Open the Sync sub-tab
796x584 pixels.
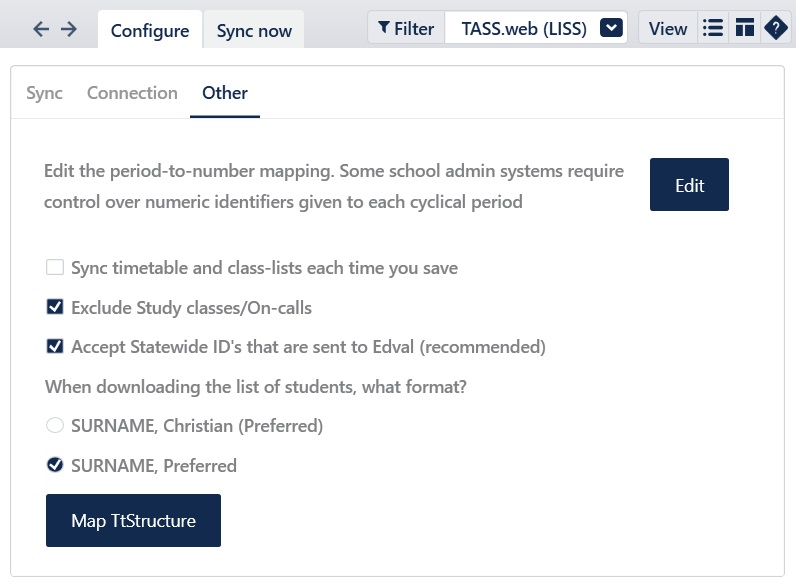coord(44,93)
